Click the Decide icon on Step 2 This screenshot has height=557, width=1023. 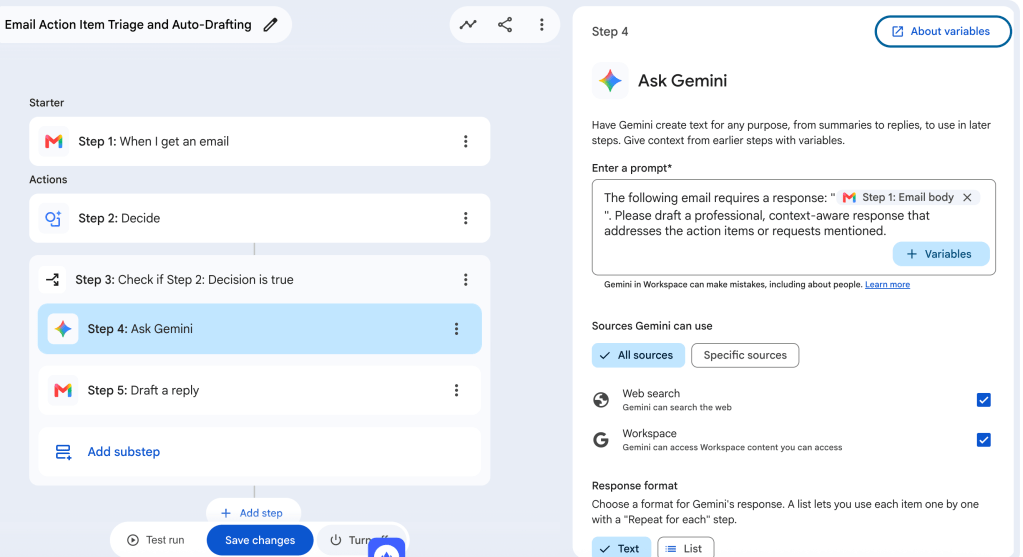click(x=53, y=218)
